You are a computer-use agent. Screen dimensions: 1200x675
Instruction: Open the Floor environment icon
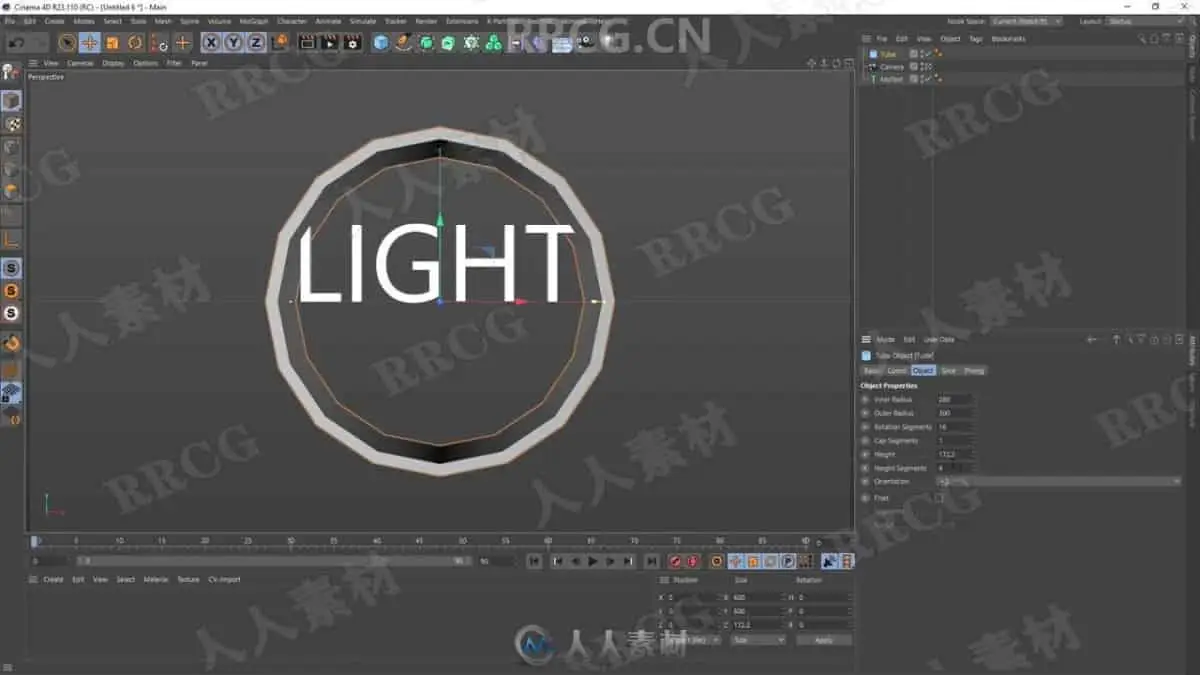pyautogui.click(x=562, y=42)
